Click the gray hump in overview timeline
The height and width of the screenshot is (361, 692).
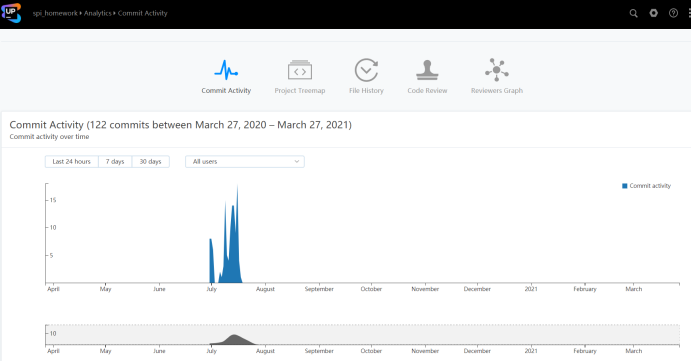(234, 339)
